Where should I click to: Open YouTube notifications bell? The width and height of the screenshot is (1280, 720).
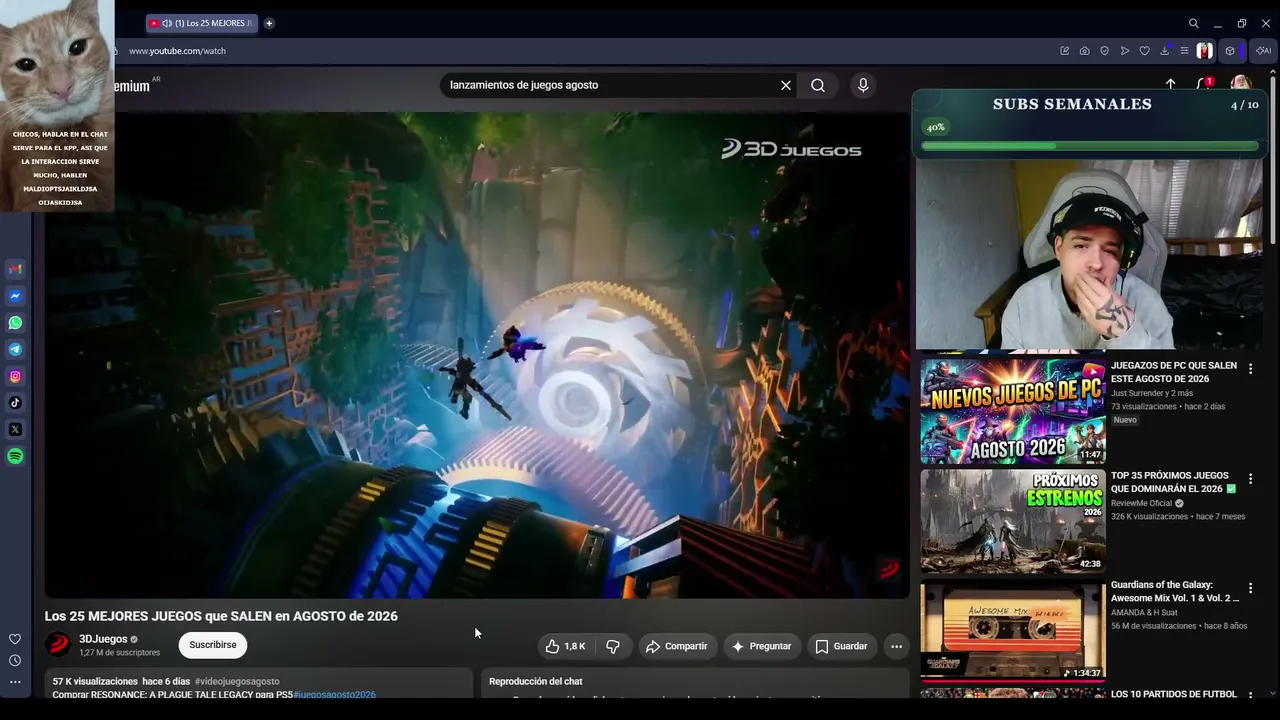coord(1204,84)
